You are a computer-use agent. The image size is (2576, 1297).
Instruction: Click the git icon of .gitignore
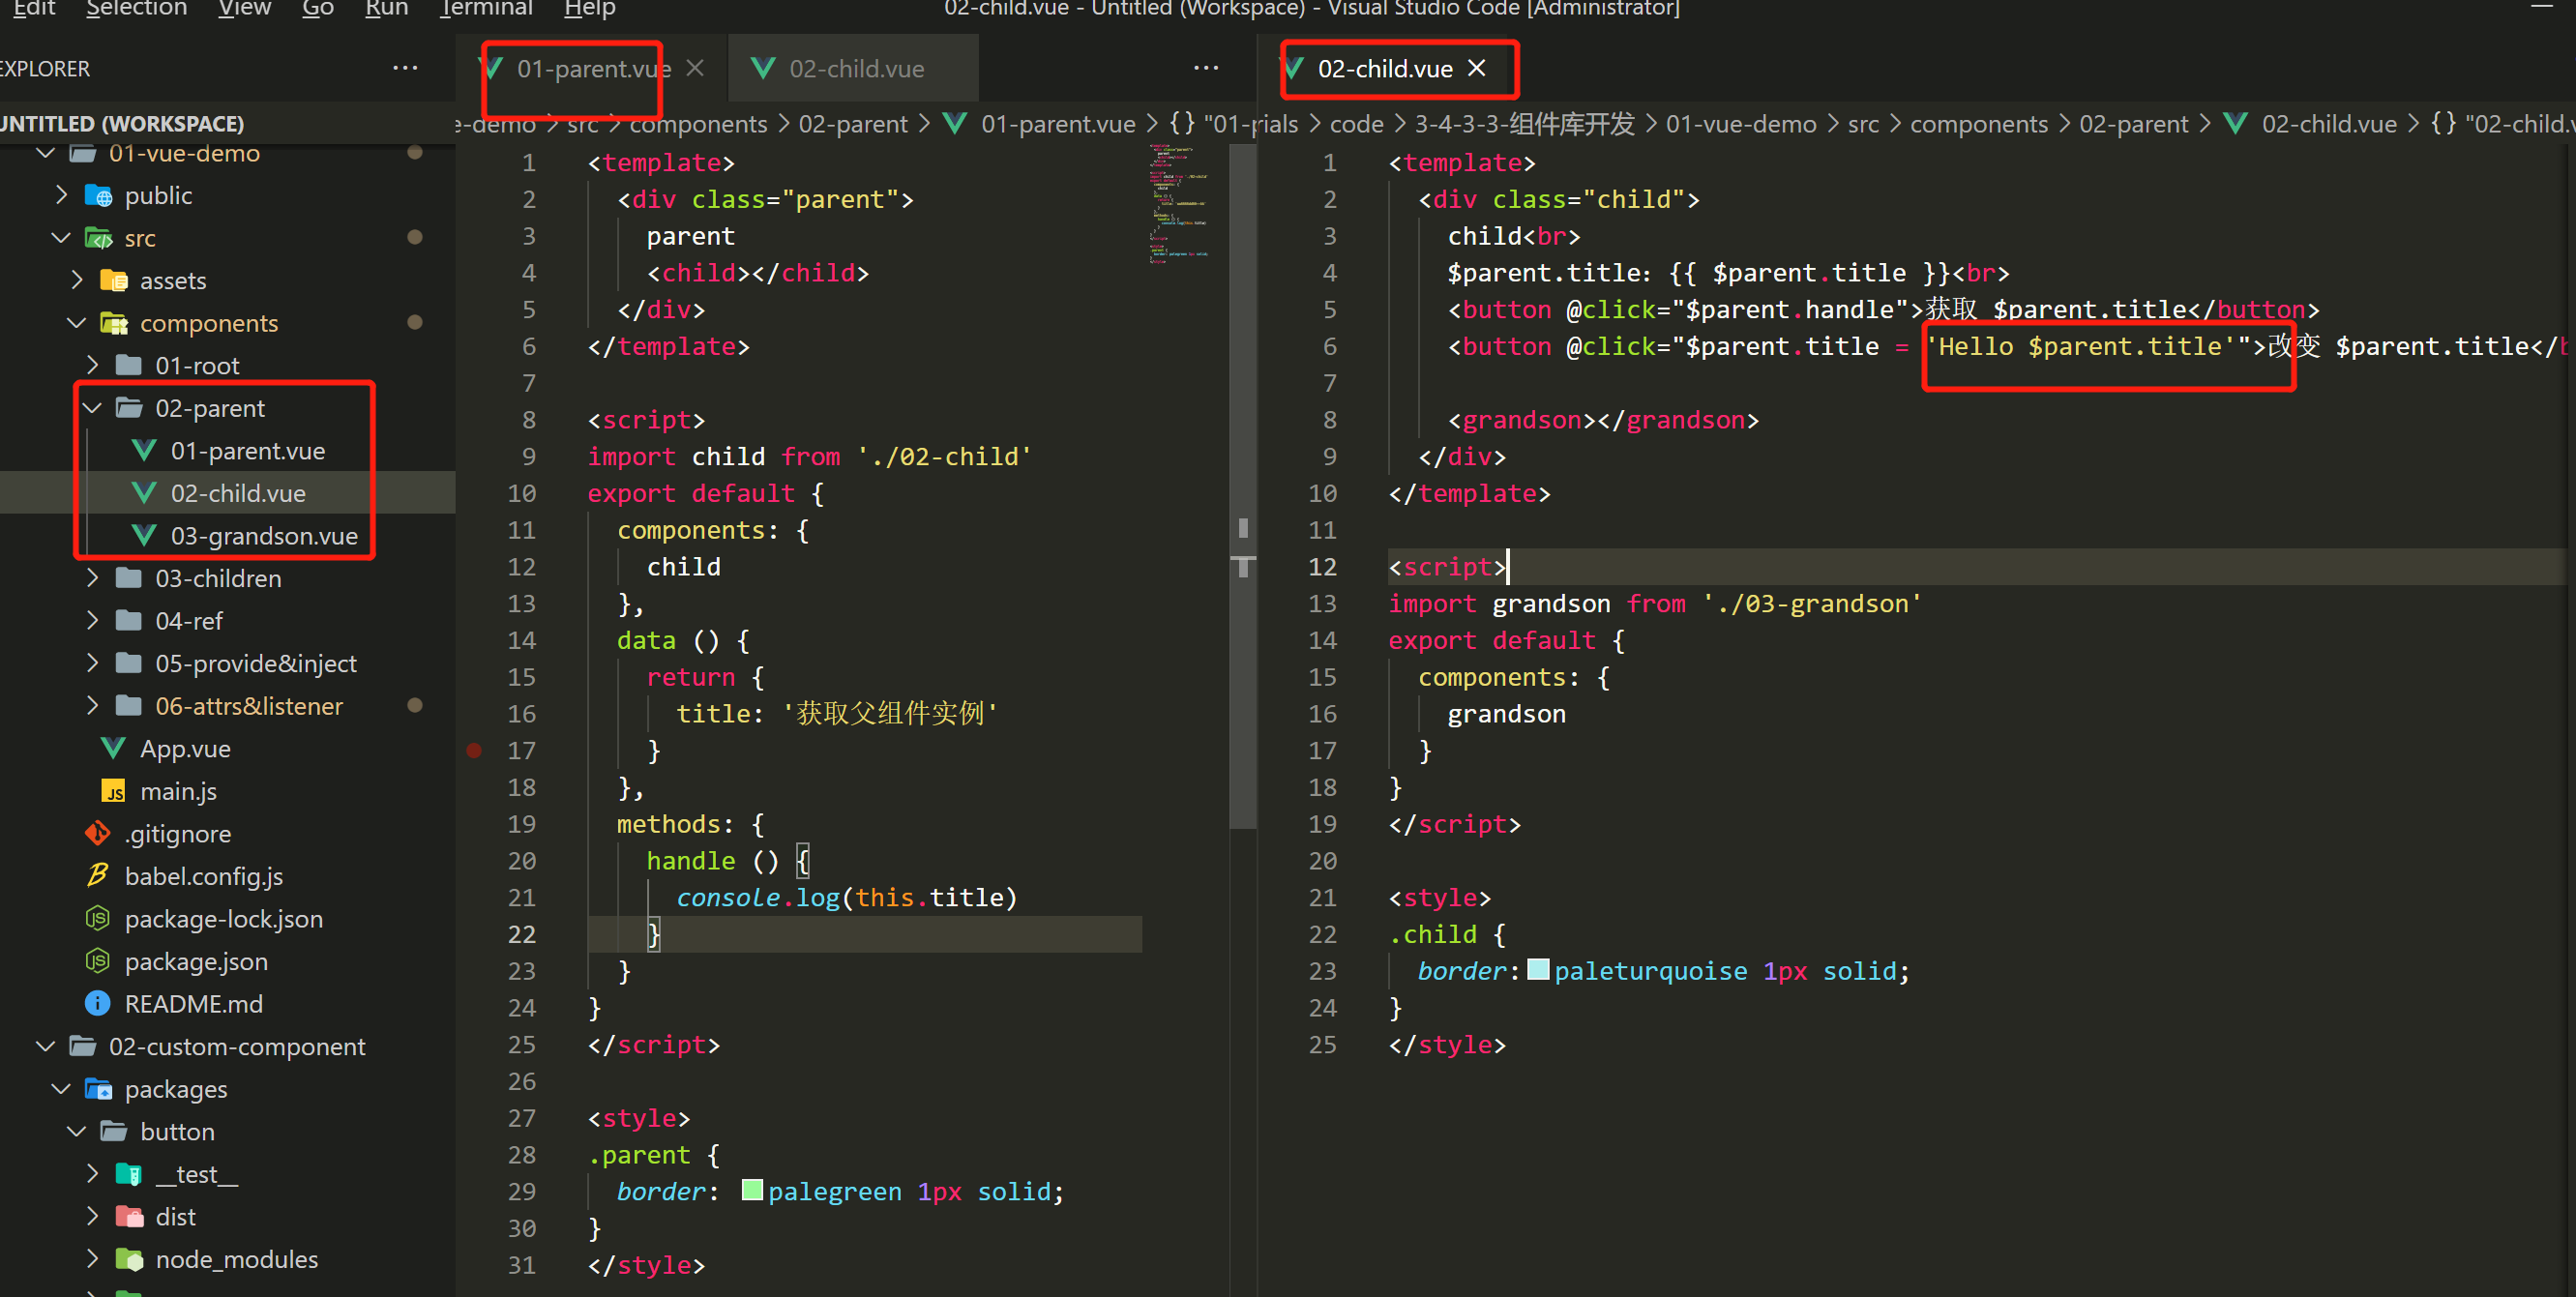[98, 833]
